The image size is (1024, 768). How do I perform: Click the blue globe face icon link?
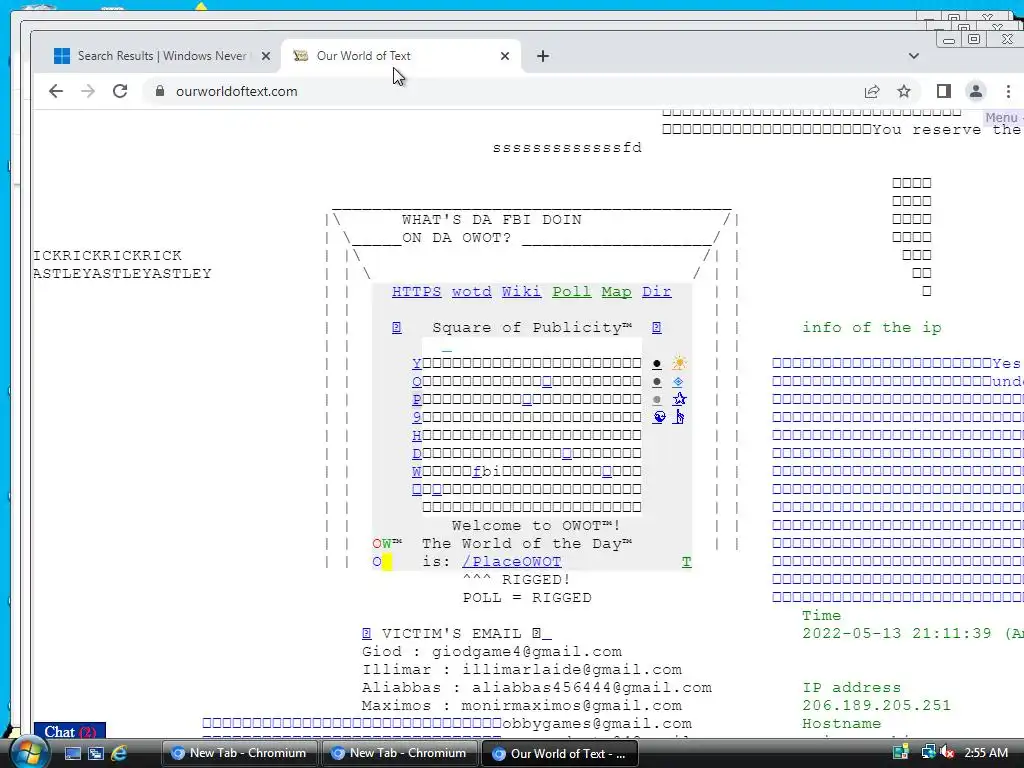pyautogui.click(x=659, y=417)
